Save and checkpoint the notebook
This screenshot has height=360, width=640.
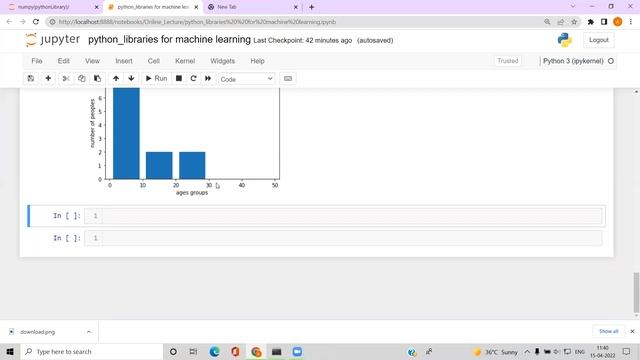click(31, 78)
